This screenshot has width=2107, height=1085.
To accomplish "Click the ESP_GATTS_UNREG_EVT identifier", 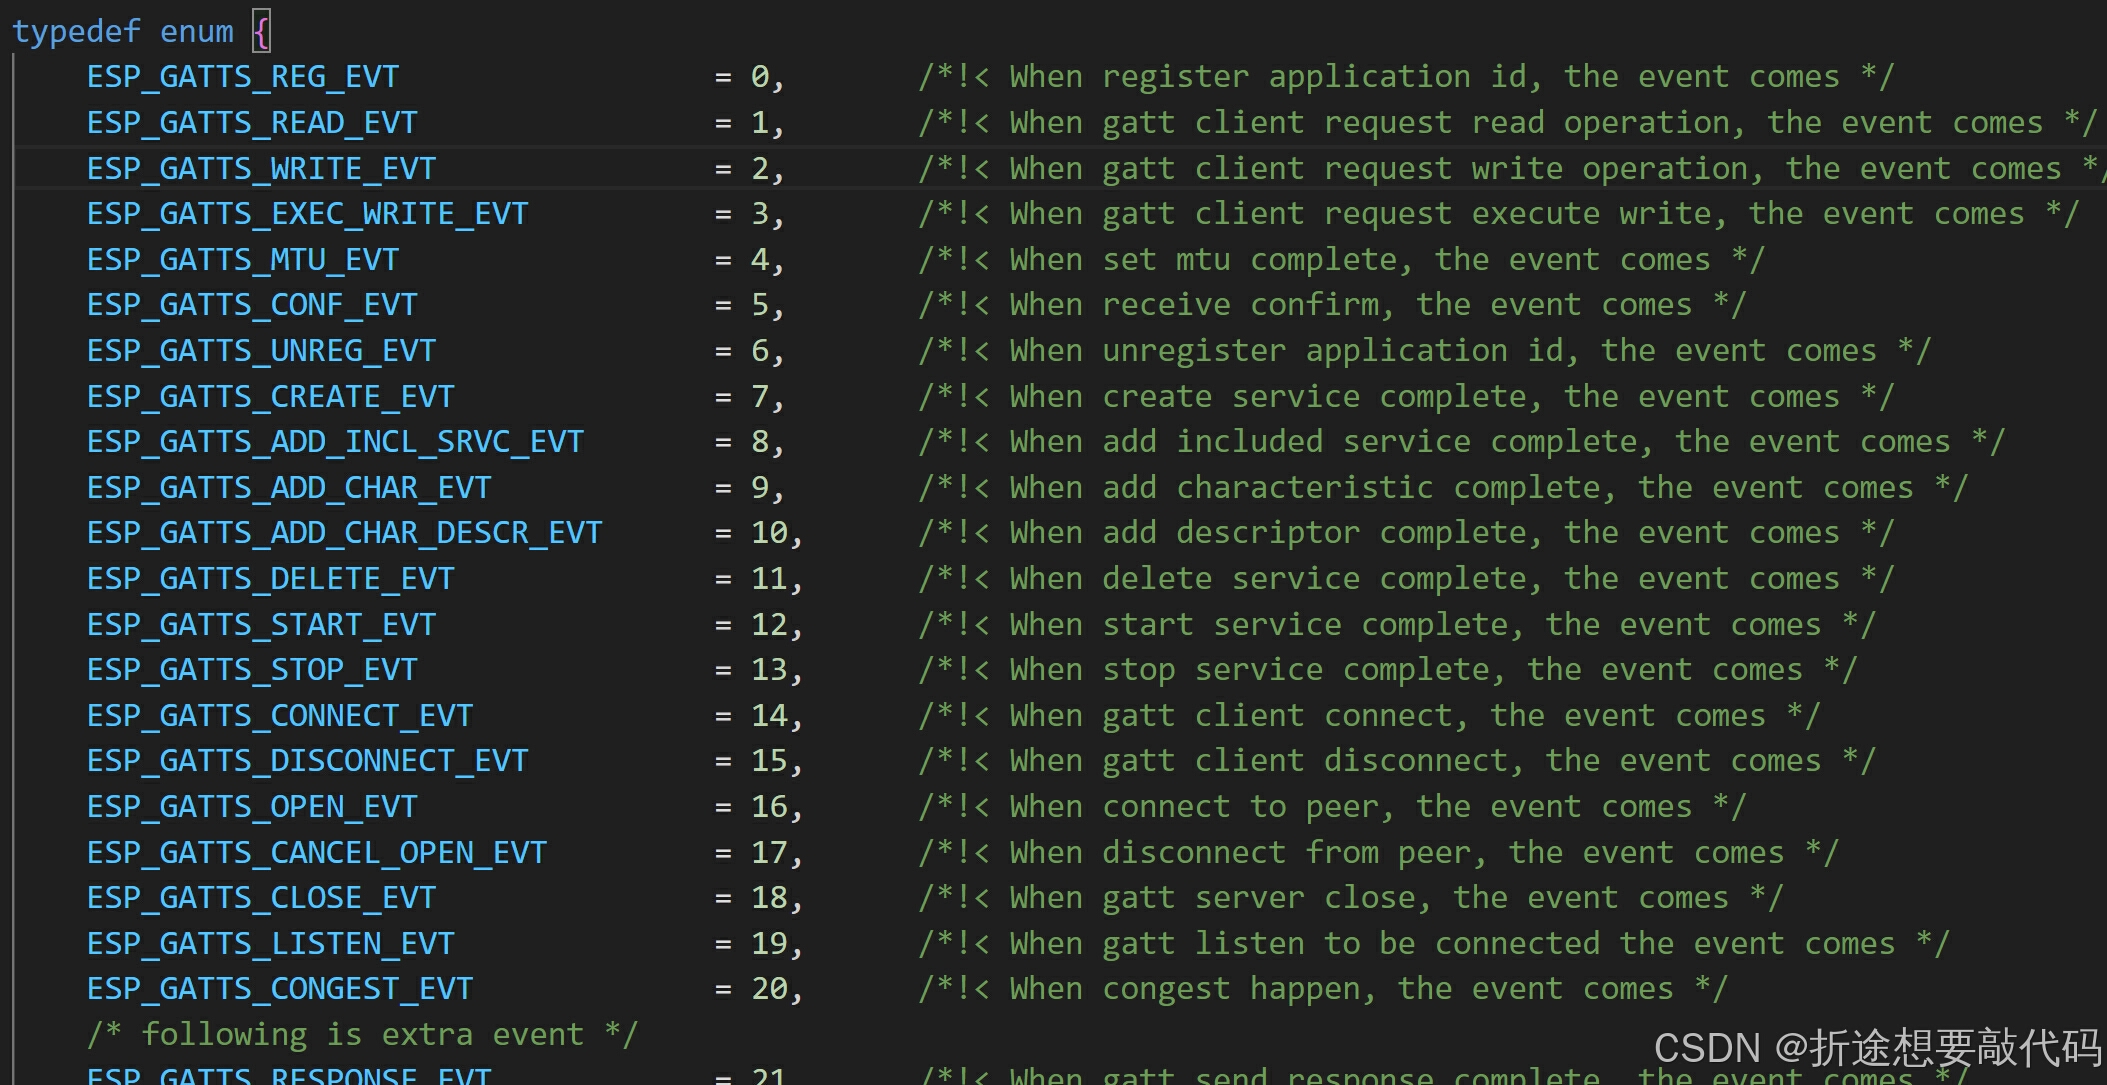I will point(261,351).
